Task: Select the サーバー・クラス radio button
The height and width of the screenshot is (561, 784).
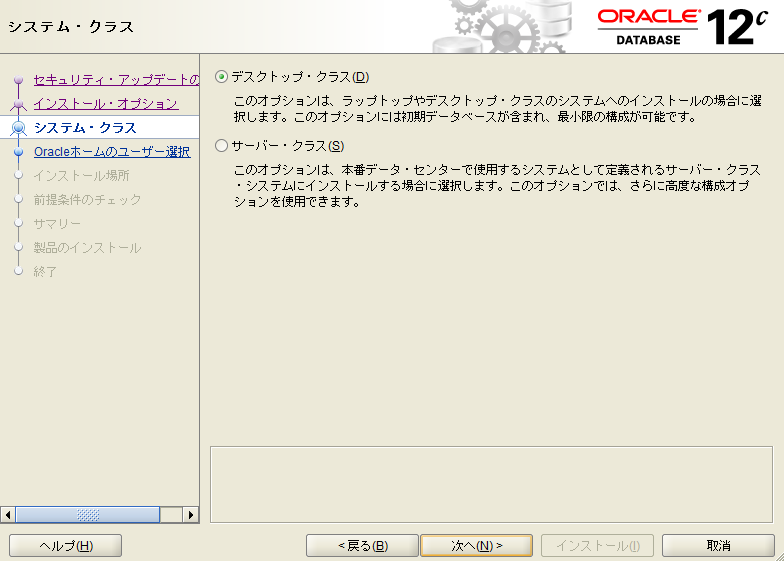Action: tap(222, 146)
